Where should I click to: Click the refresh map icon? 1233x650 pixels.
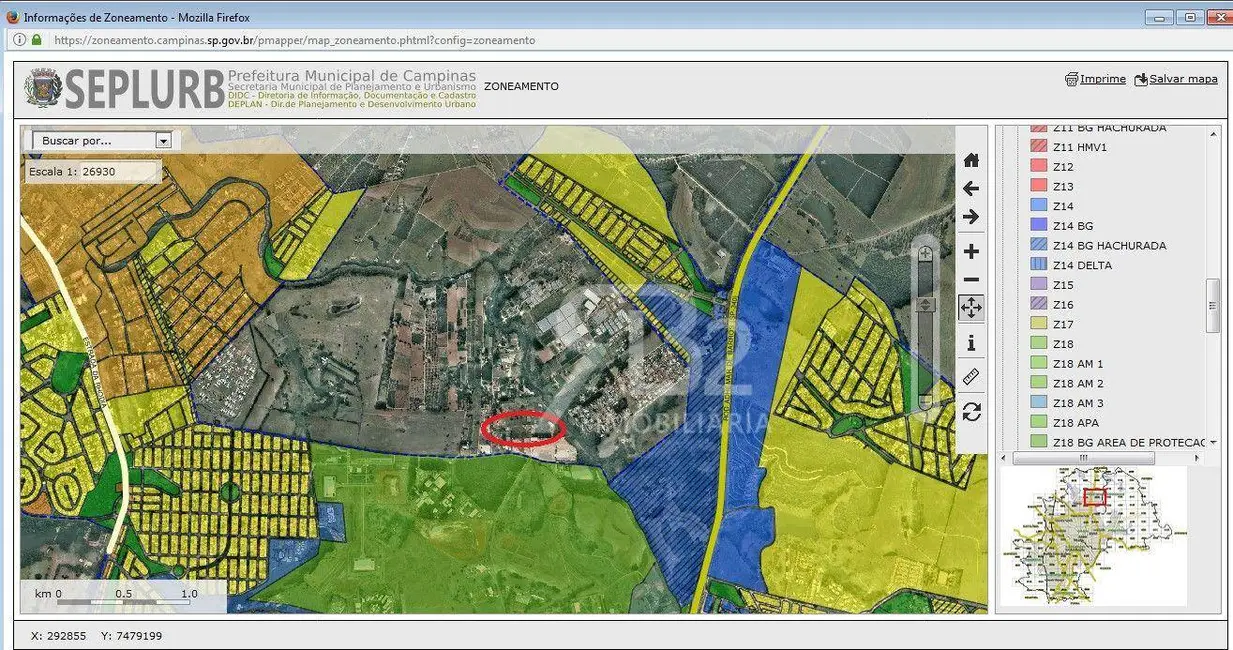(x=971, y=411)
